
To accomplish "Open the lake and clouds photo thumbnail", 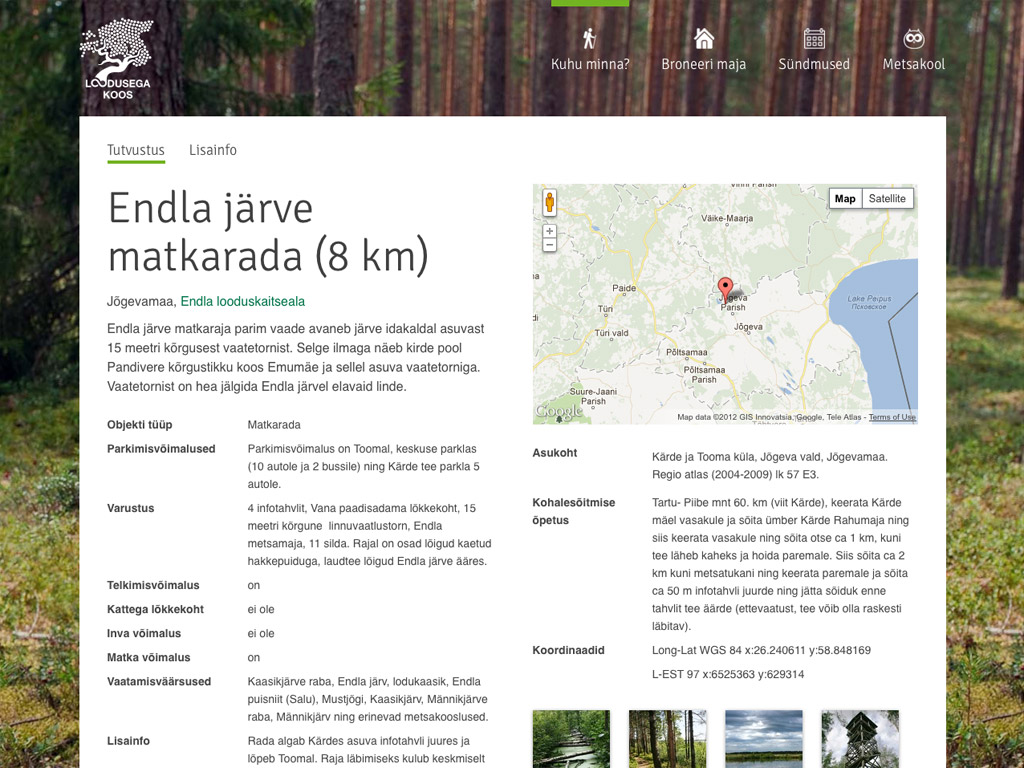I will (764, 739).
